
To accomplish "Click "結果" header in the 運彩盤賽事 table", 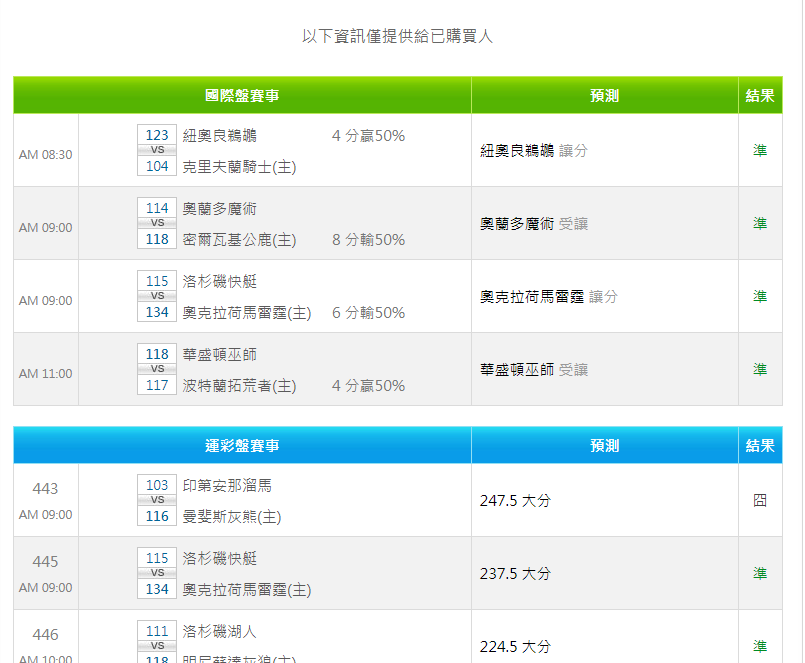I will (760, 445).
